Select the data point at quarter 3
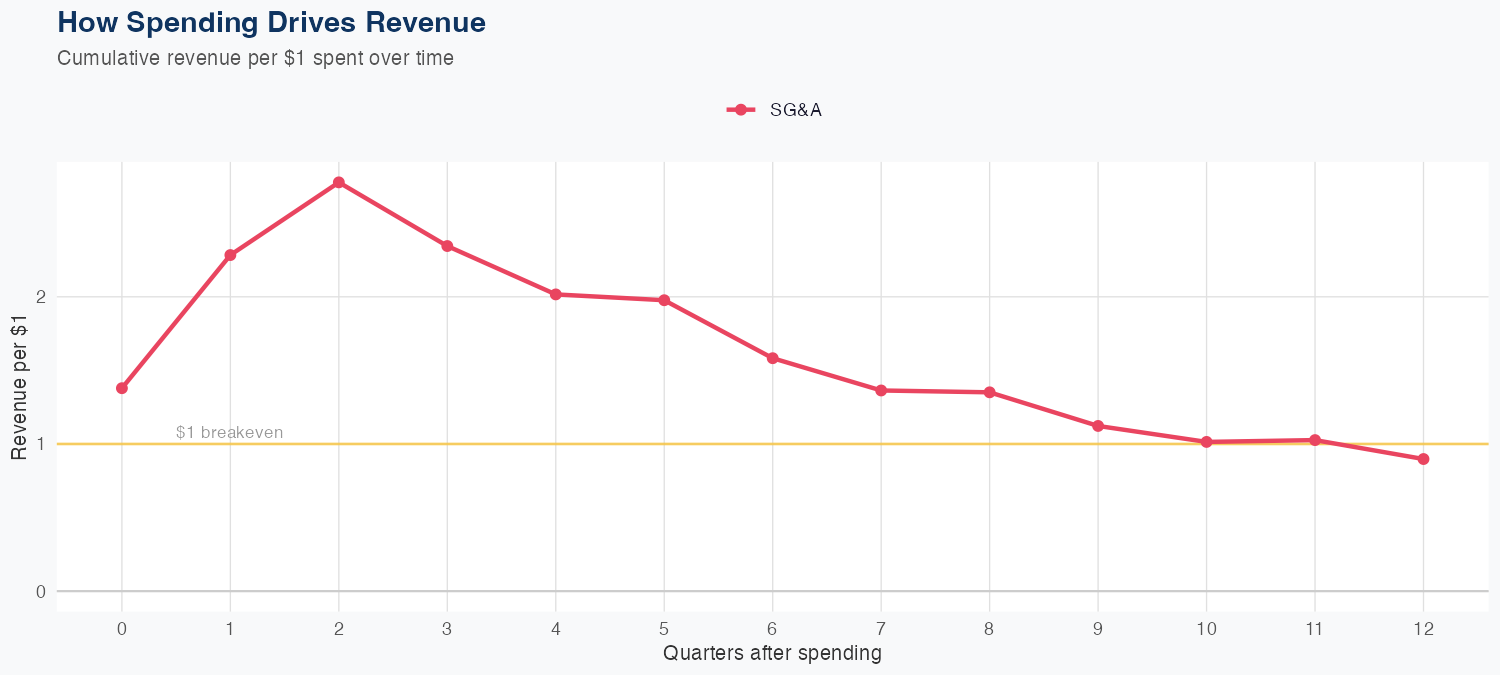Viewport: 1500px width, 675px height. (x=447, y=246)
